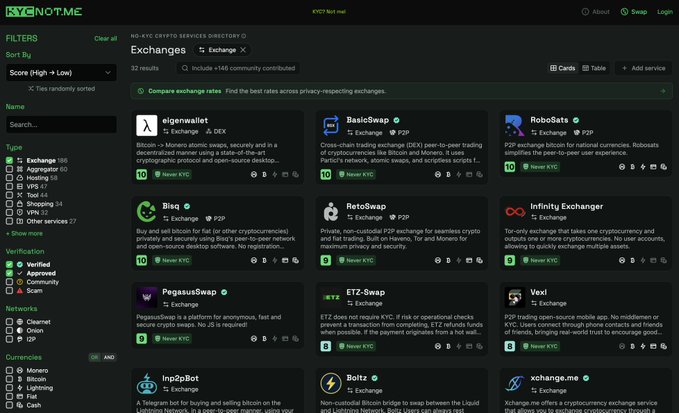
Task: Switch to Table view
Action: (594, 68)
